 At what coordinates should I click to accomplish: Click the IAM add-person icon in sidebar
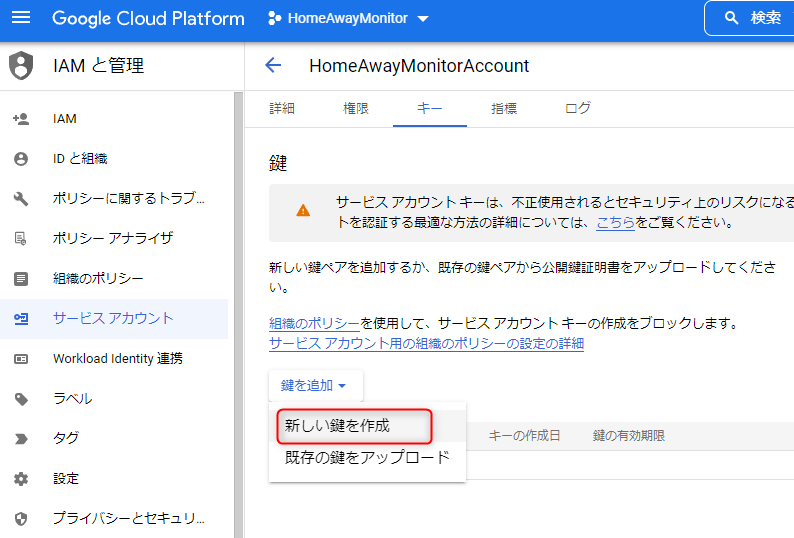pos(21,119)
